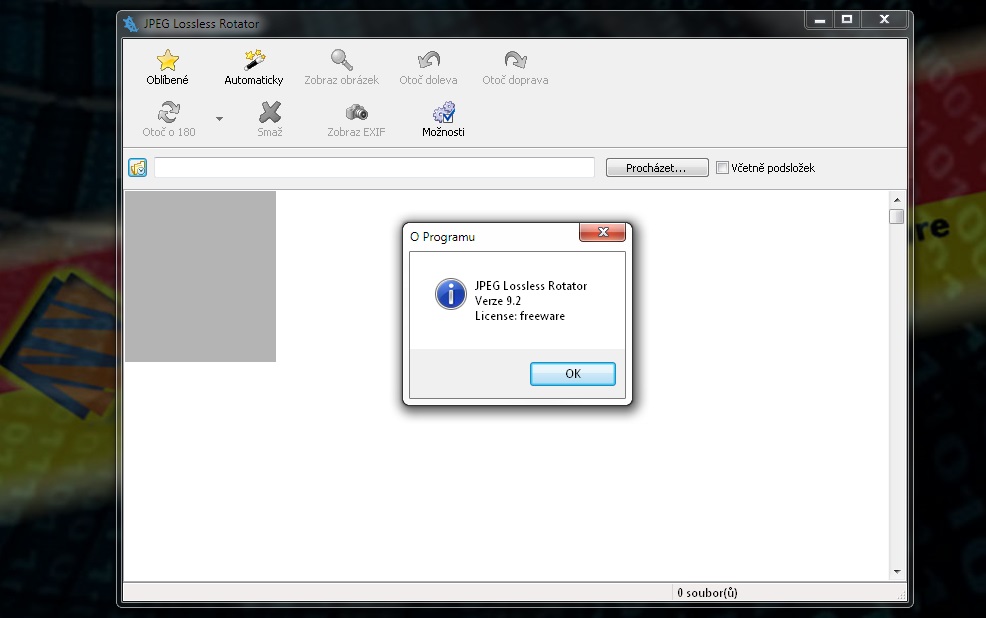986x618 pixels.
Task: Close the O Programu dialog
Action: coord(602,232)
